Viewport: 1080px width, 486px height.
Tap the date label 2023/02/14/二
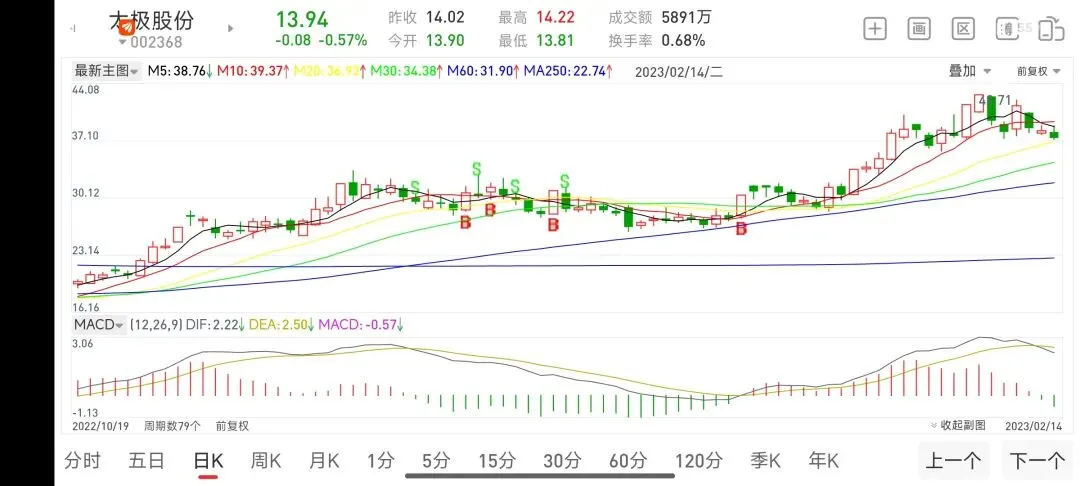coord(679,71)
